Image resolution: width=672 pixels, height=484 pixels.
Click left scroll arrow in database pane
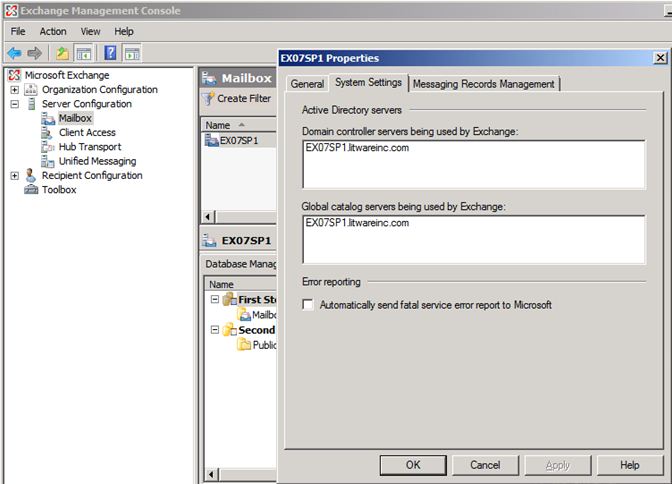(x=211, y=474)
